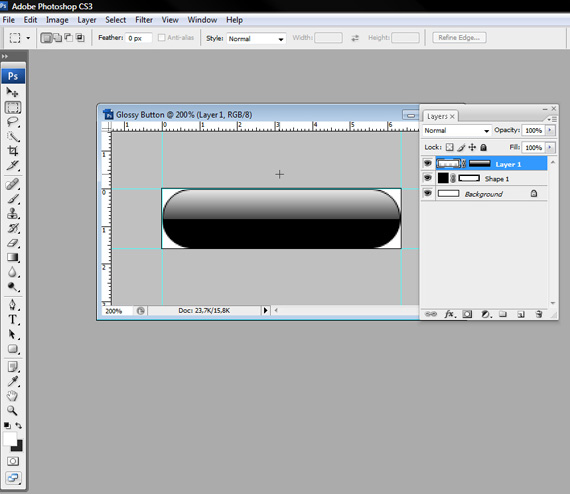Viewport: 570px width, 494px height.
Task: Select Add to selection mode icon
Action: click(57, 37)
